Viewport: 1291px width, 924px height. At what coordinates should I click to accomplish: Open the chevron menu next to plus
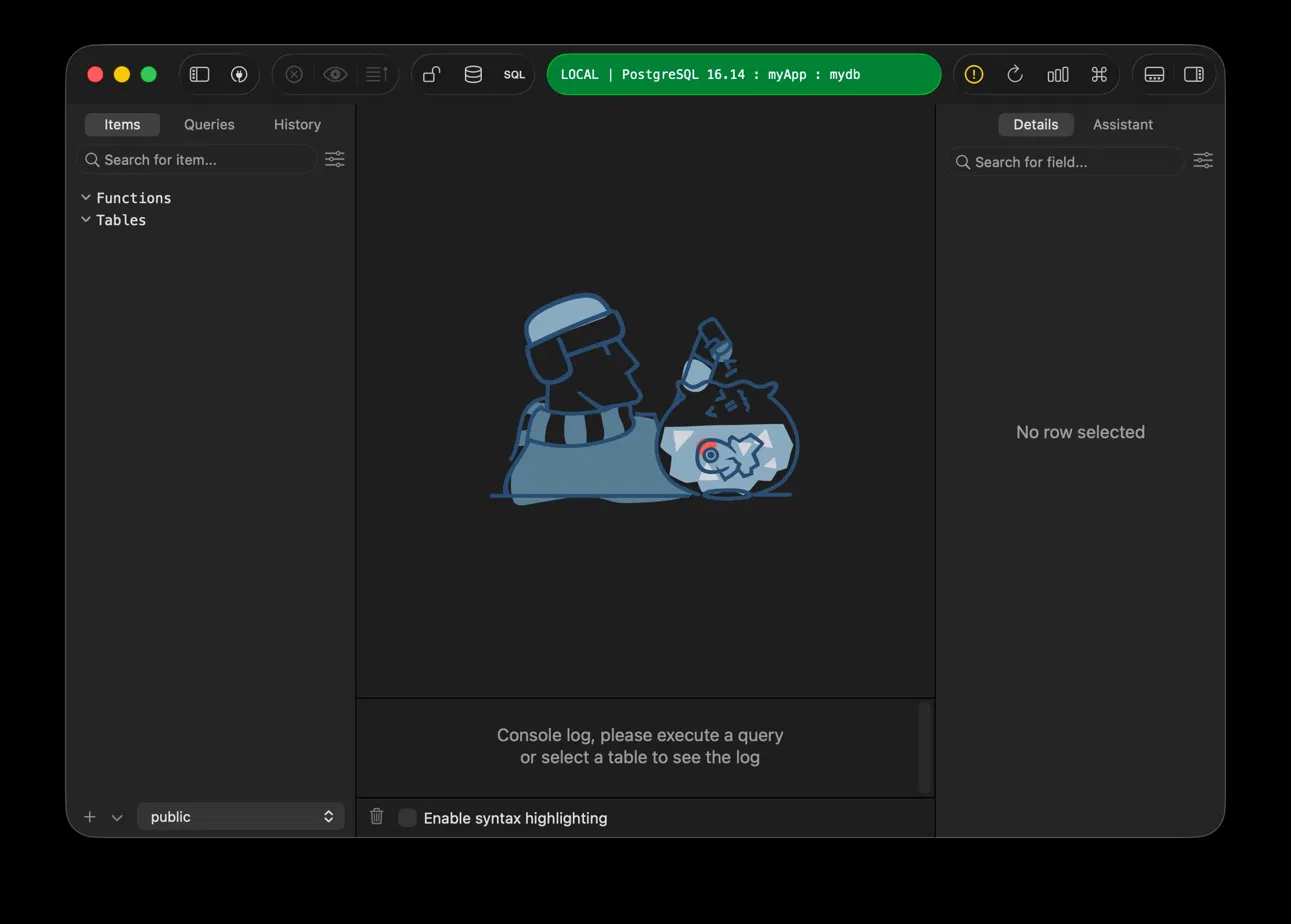[x=117, y=817]
